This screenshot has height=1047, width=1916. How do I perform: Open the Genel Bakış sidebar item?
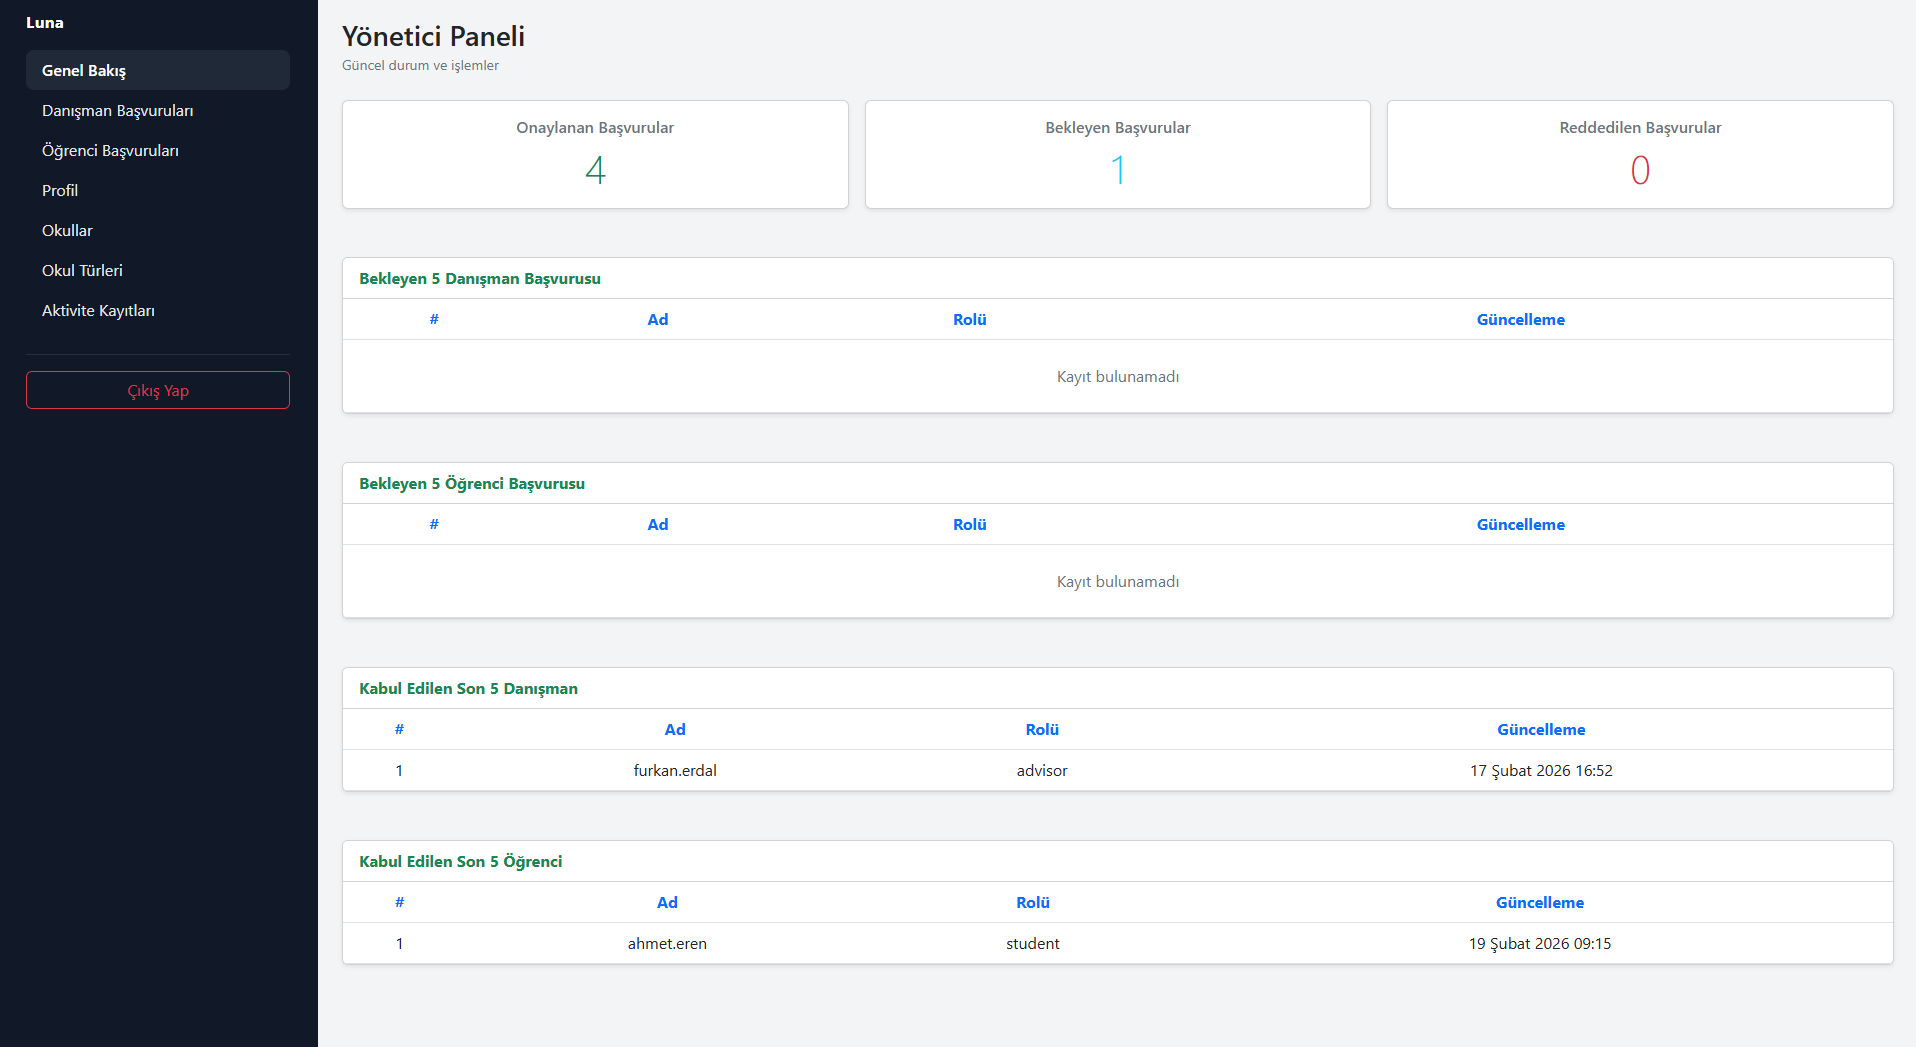[158, 70]
